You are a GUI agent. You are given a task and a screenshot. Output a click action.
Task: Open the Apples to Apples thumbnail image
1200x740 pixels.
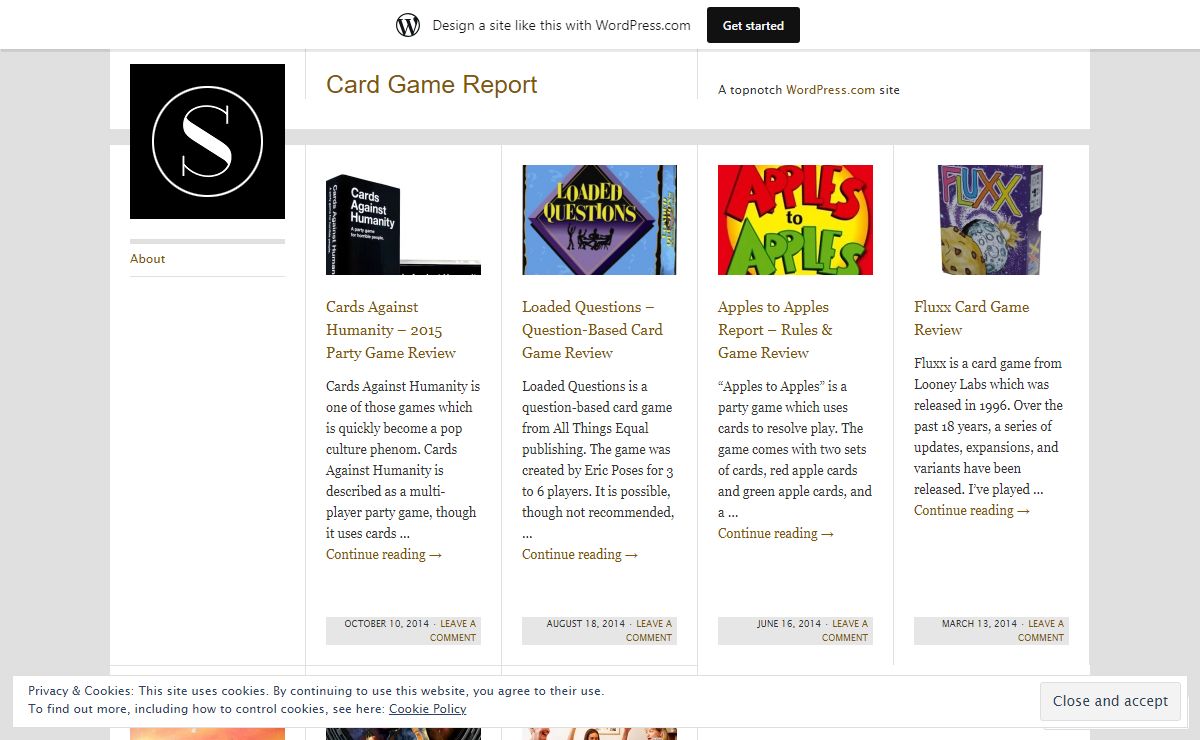click(795, 220)
